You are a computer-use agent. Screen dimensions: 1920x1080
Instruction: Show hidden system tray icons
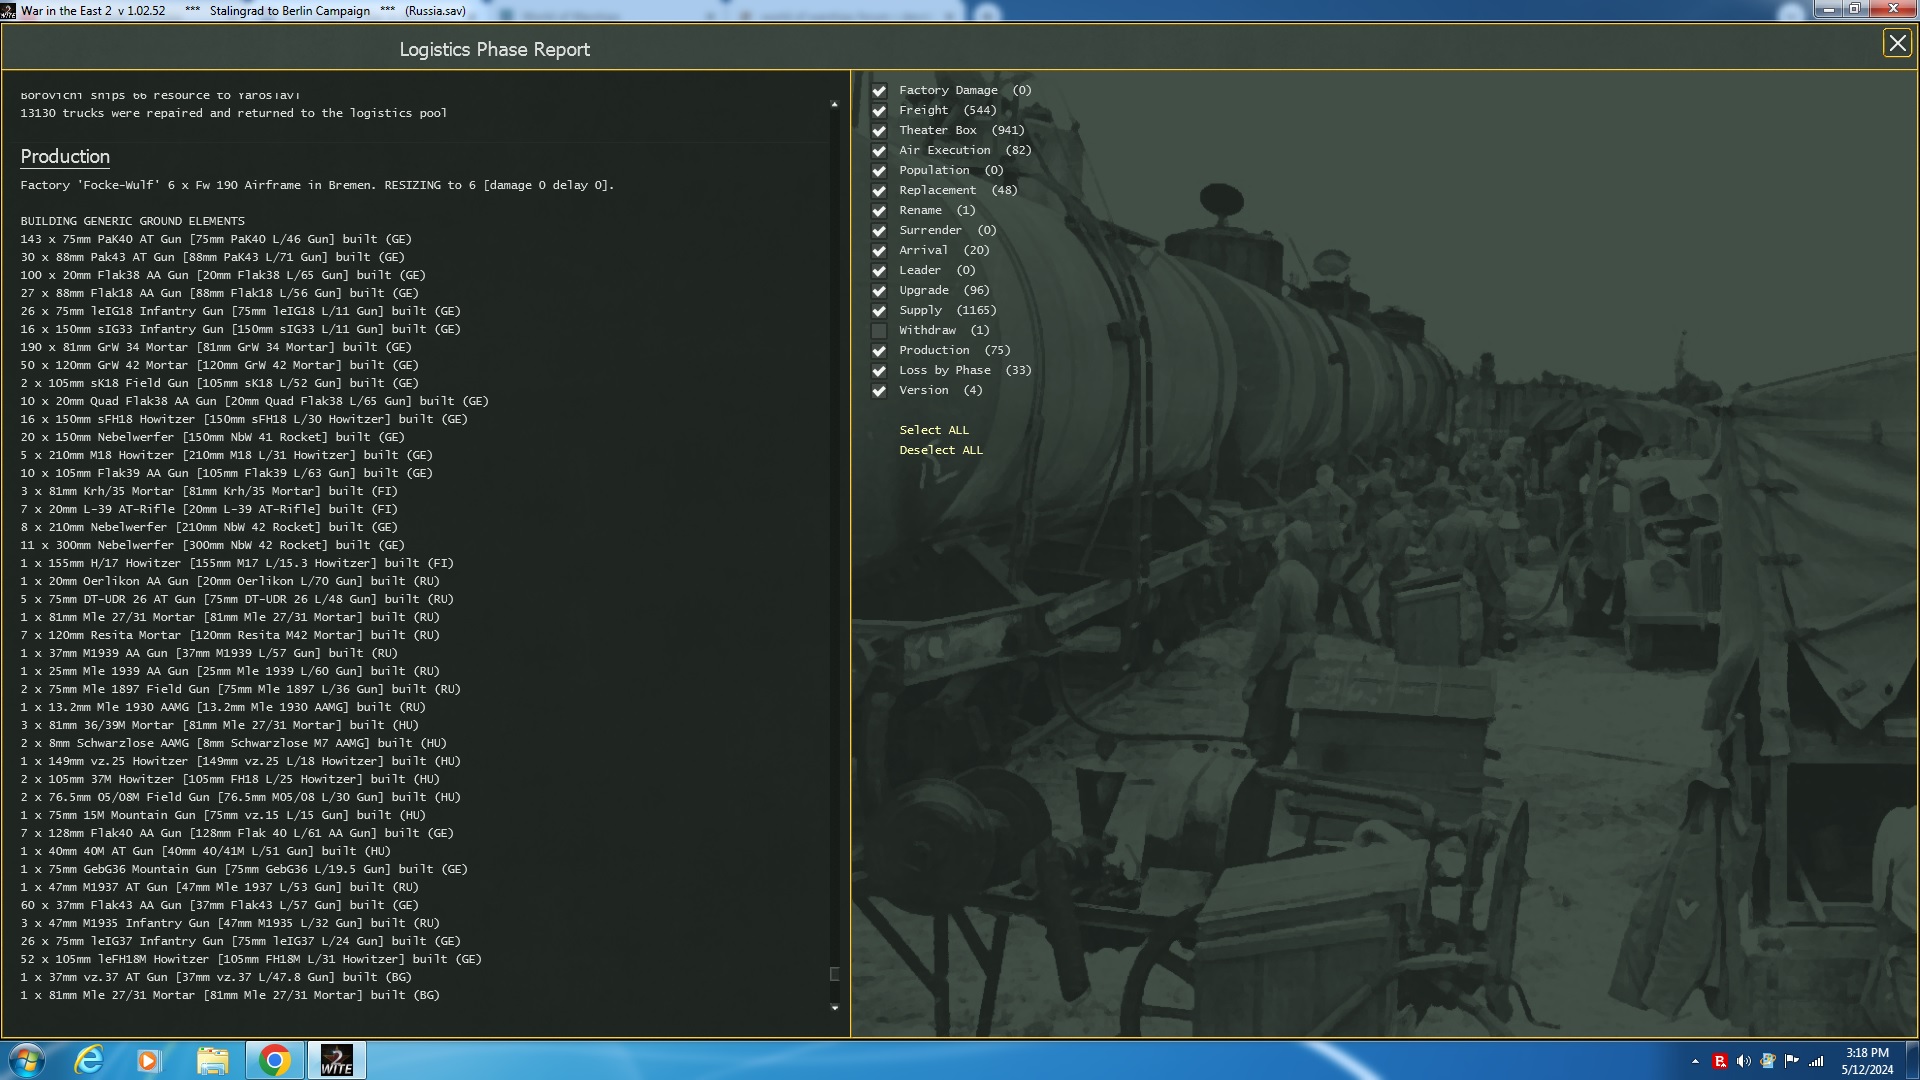point(1695,1061)
